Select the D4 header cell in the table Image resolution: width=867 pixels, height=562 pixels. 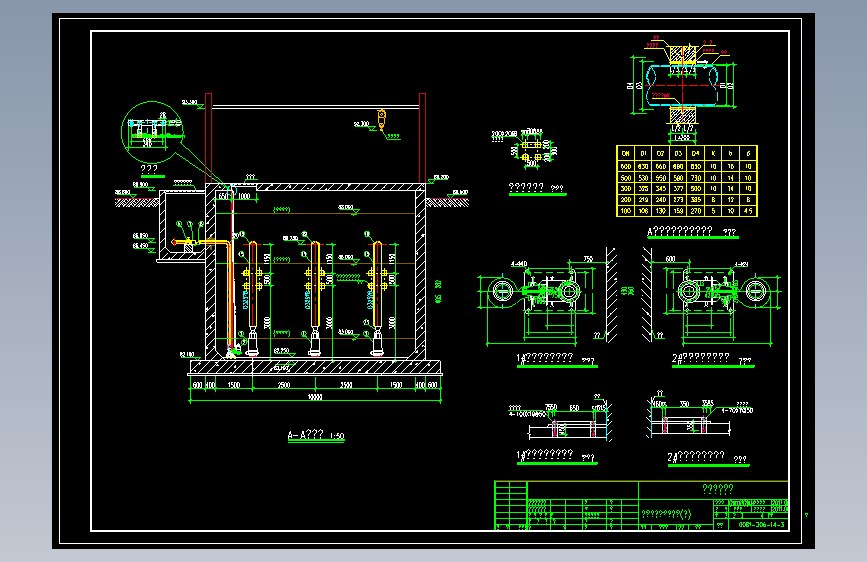[696, 153]
